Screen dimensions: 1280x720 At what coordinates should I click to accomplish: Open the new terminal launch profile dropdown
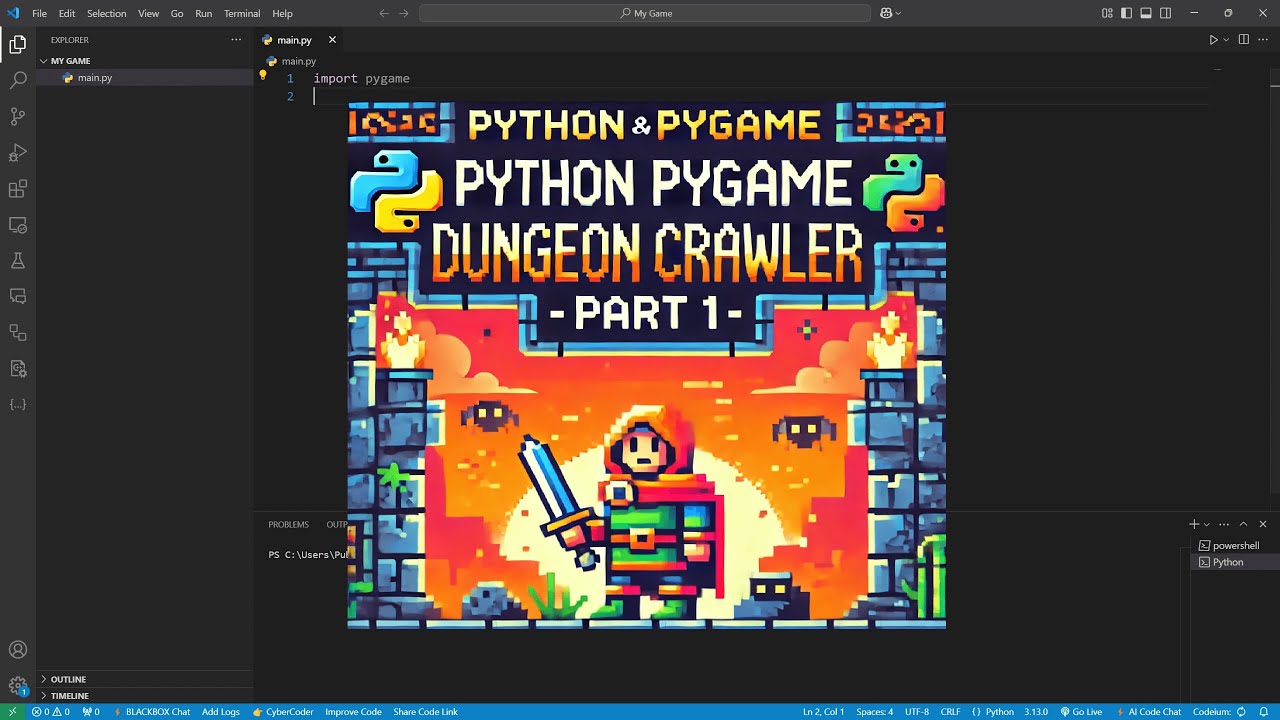click(1207, 524)
